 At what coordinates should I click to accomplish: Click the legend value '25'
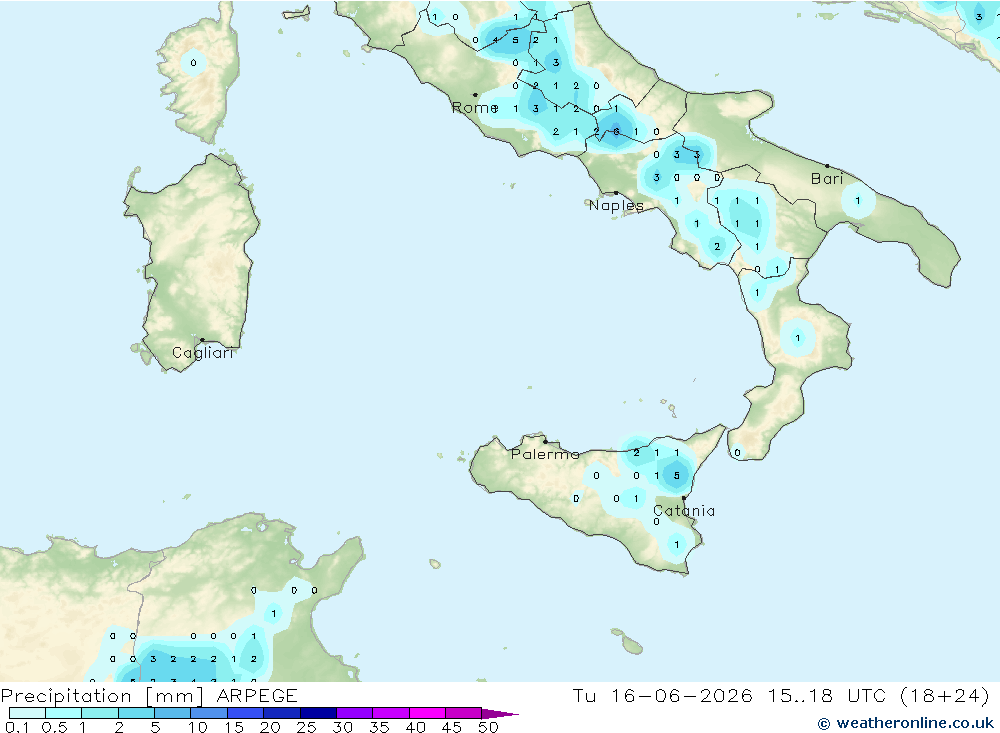307,727
